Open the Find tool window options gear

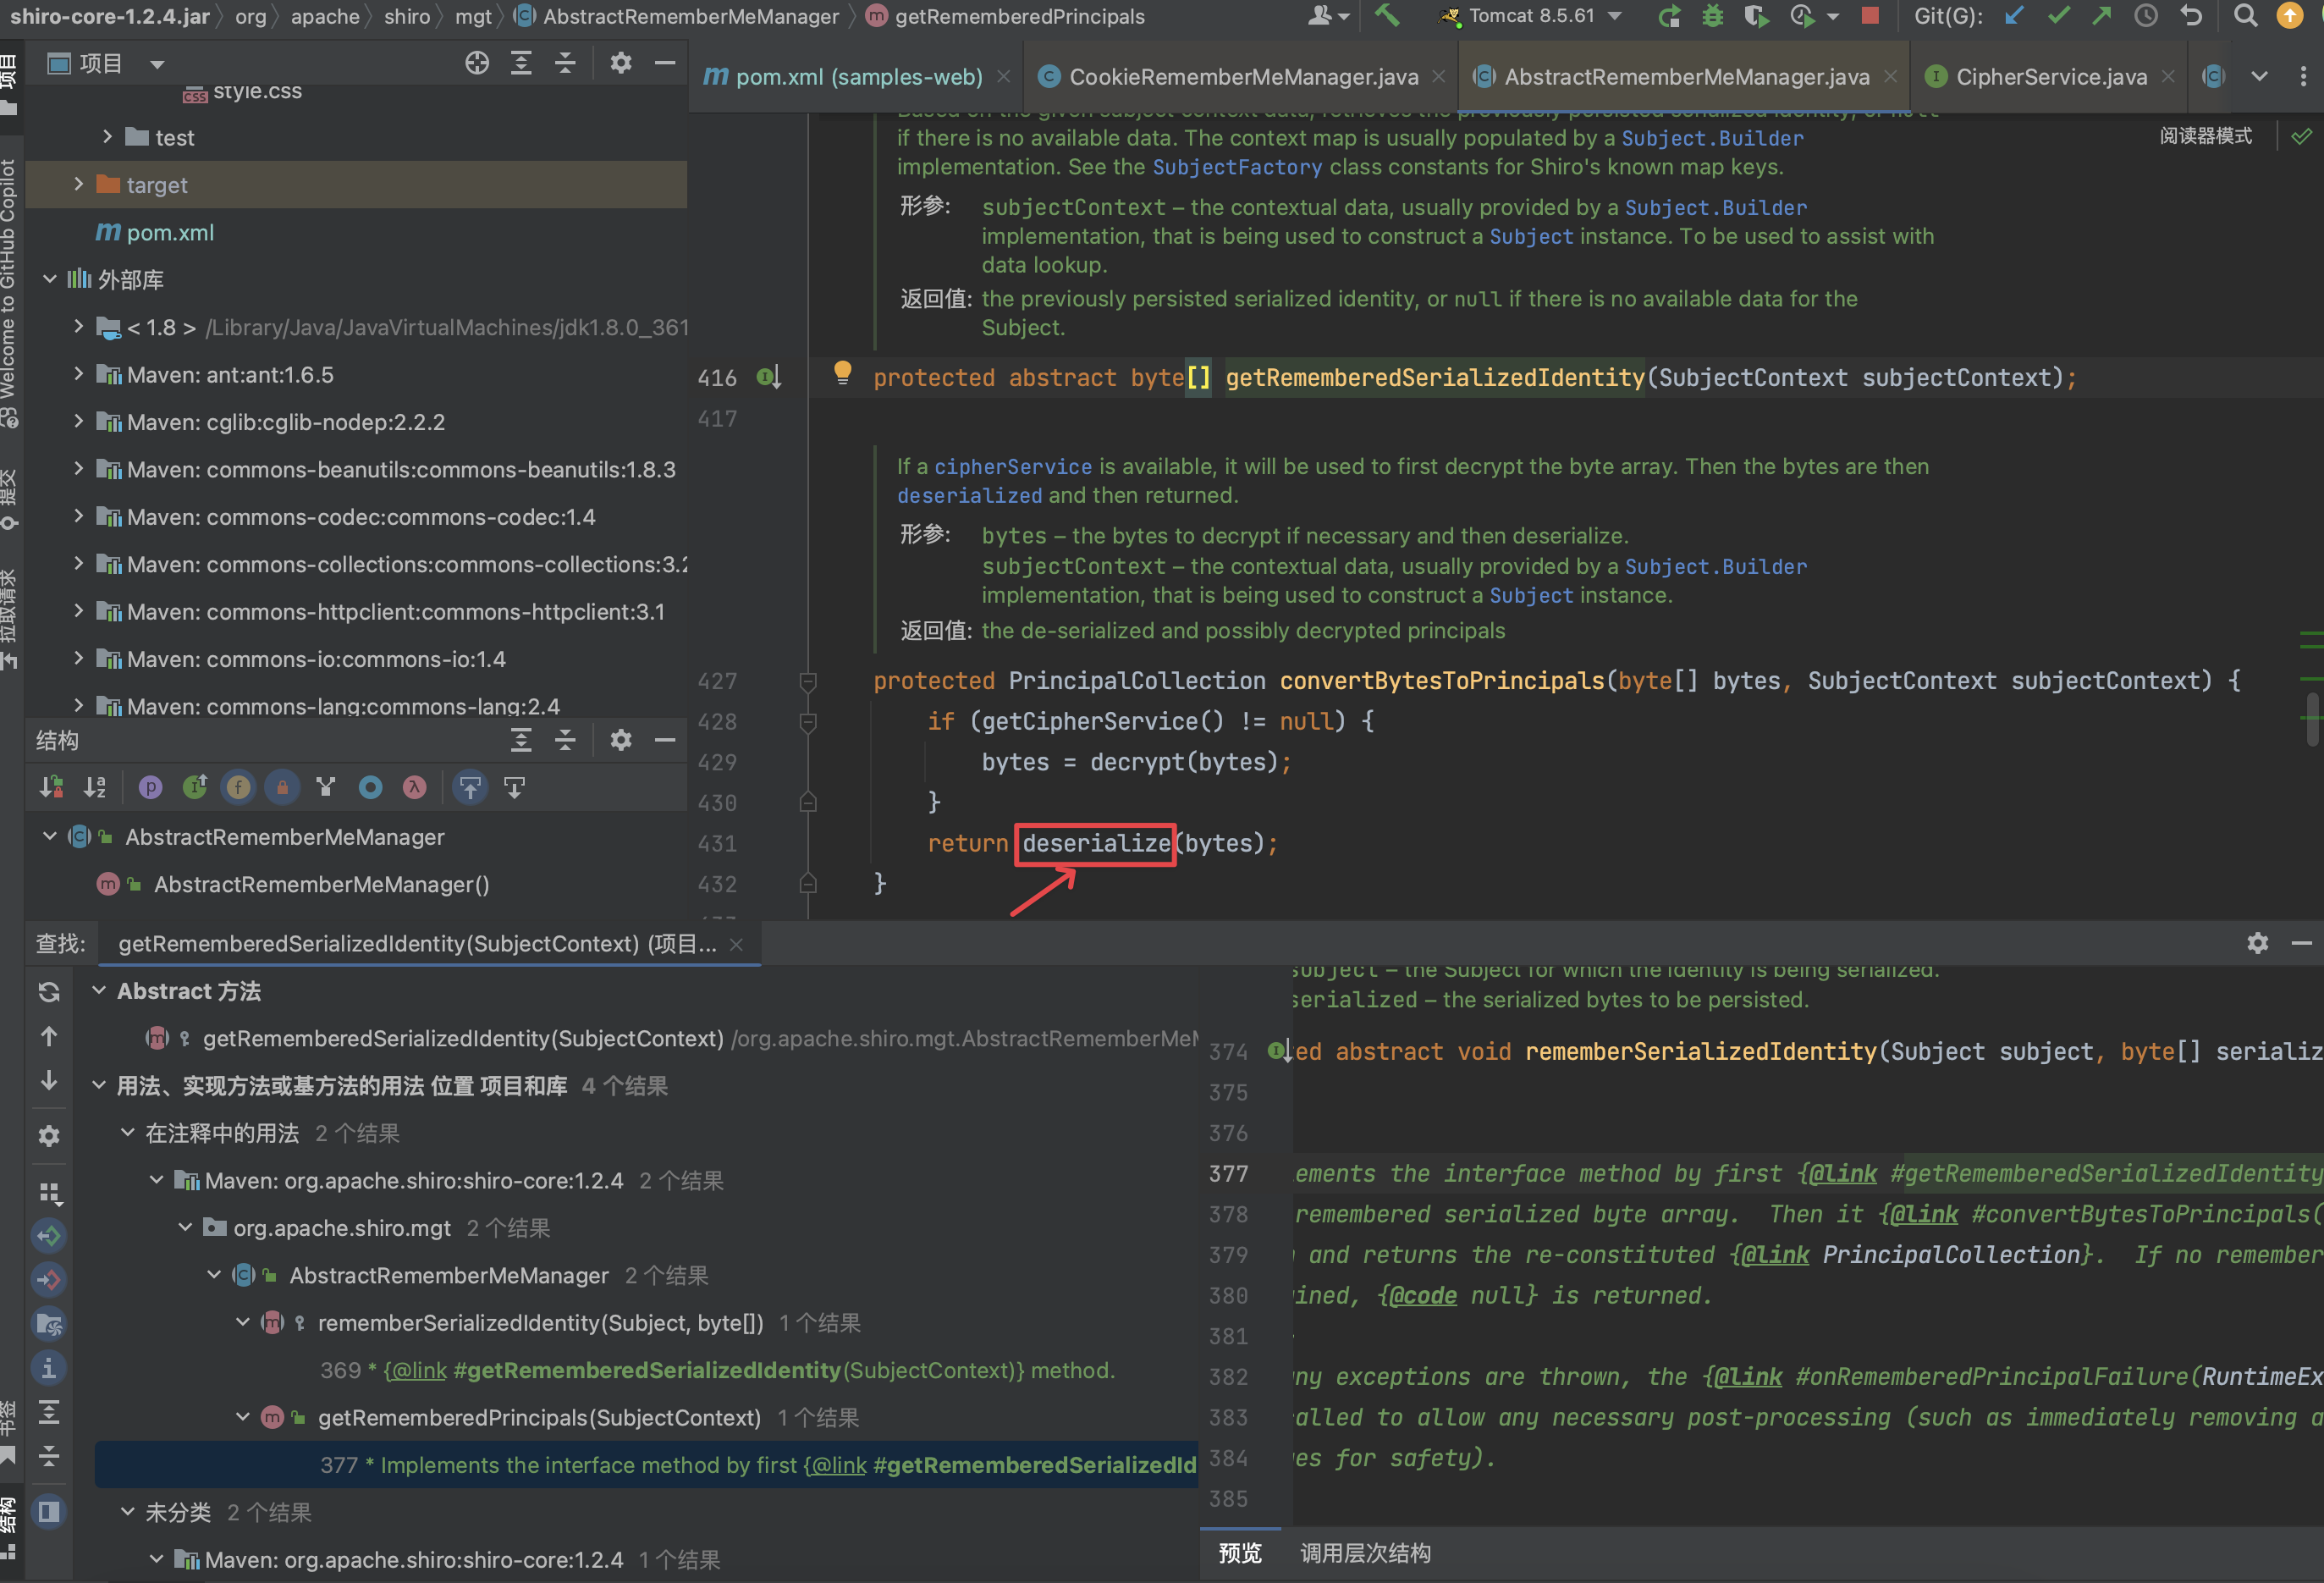(x=2257, y=942)
